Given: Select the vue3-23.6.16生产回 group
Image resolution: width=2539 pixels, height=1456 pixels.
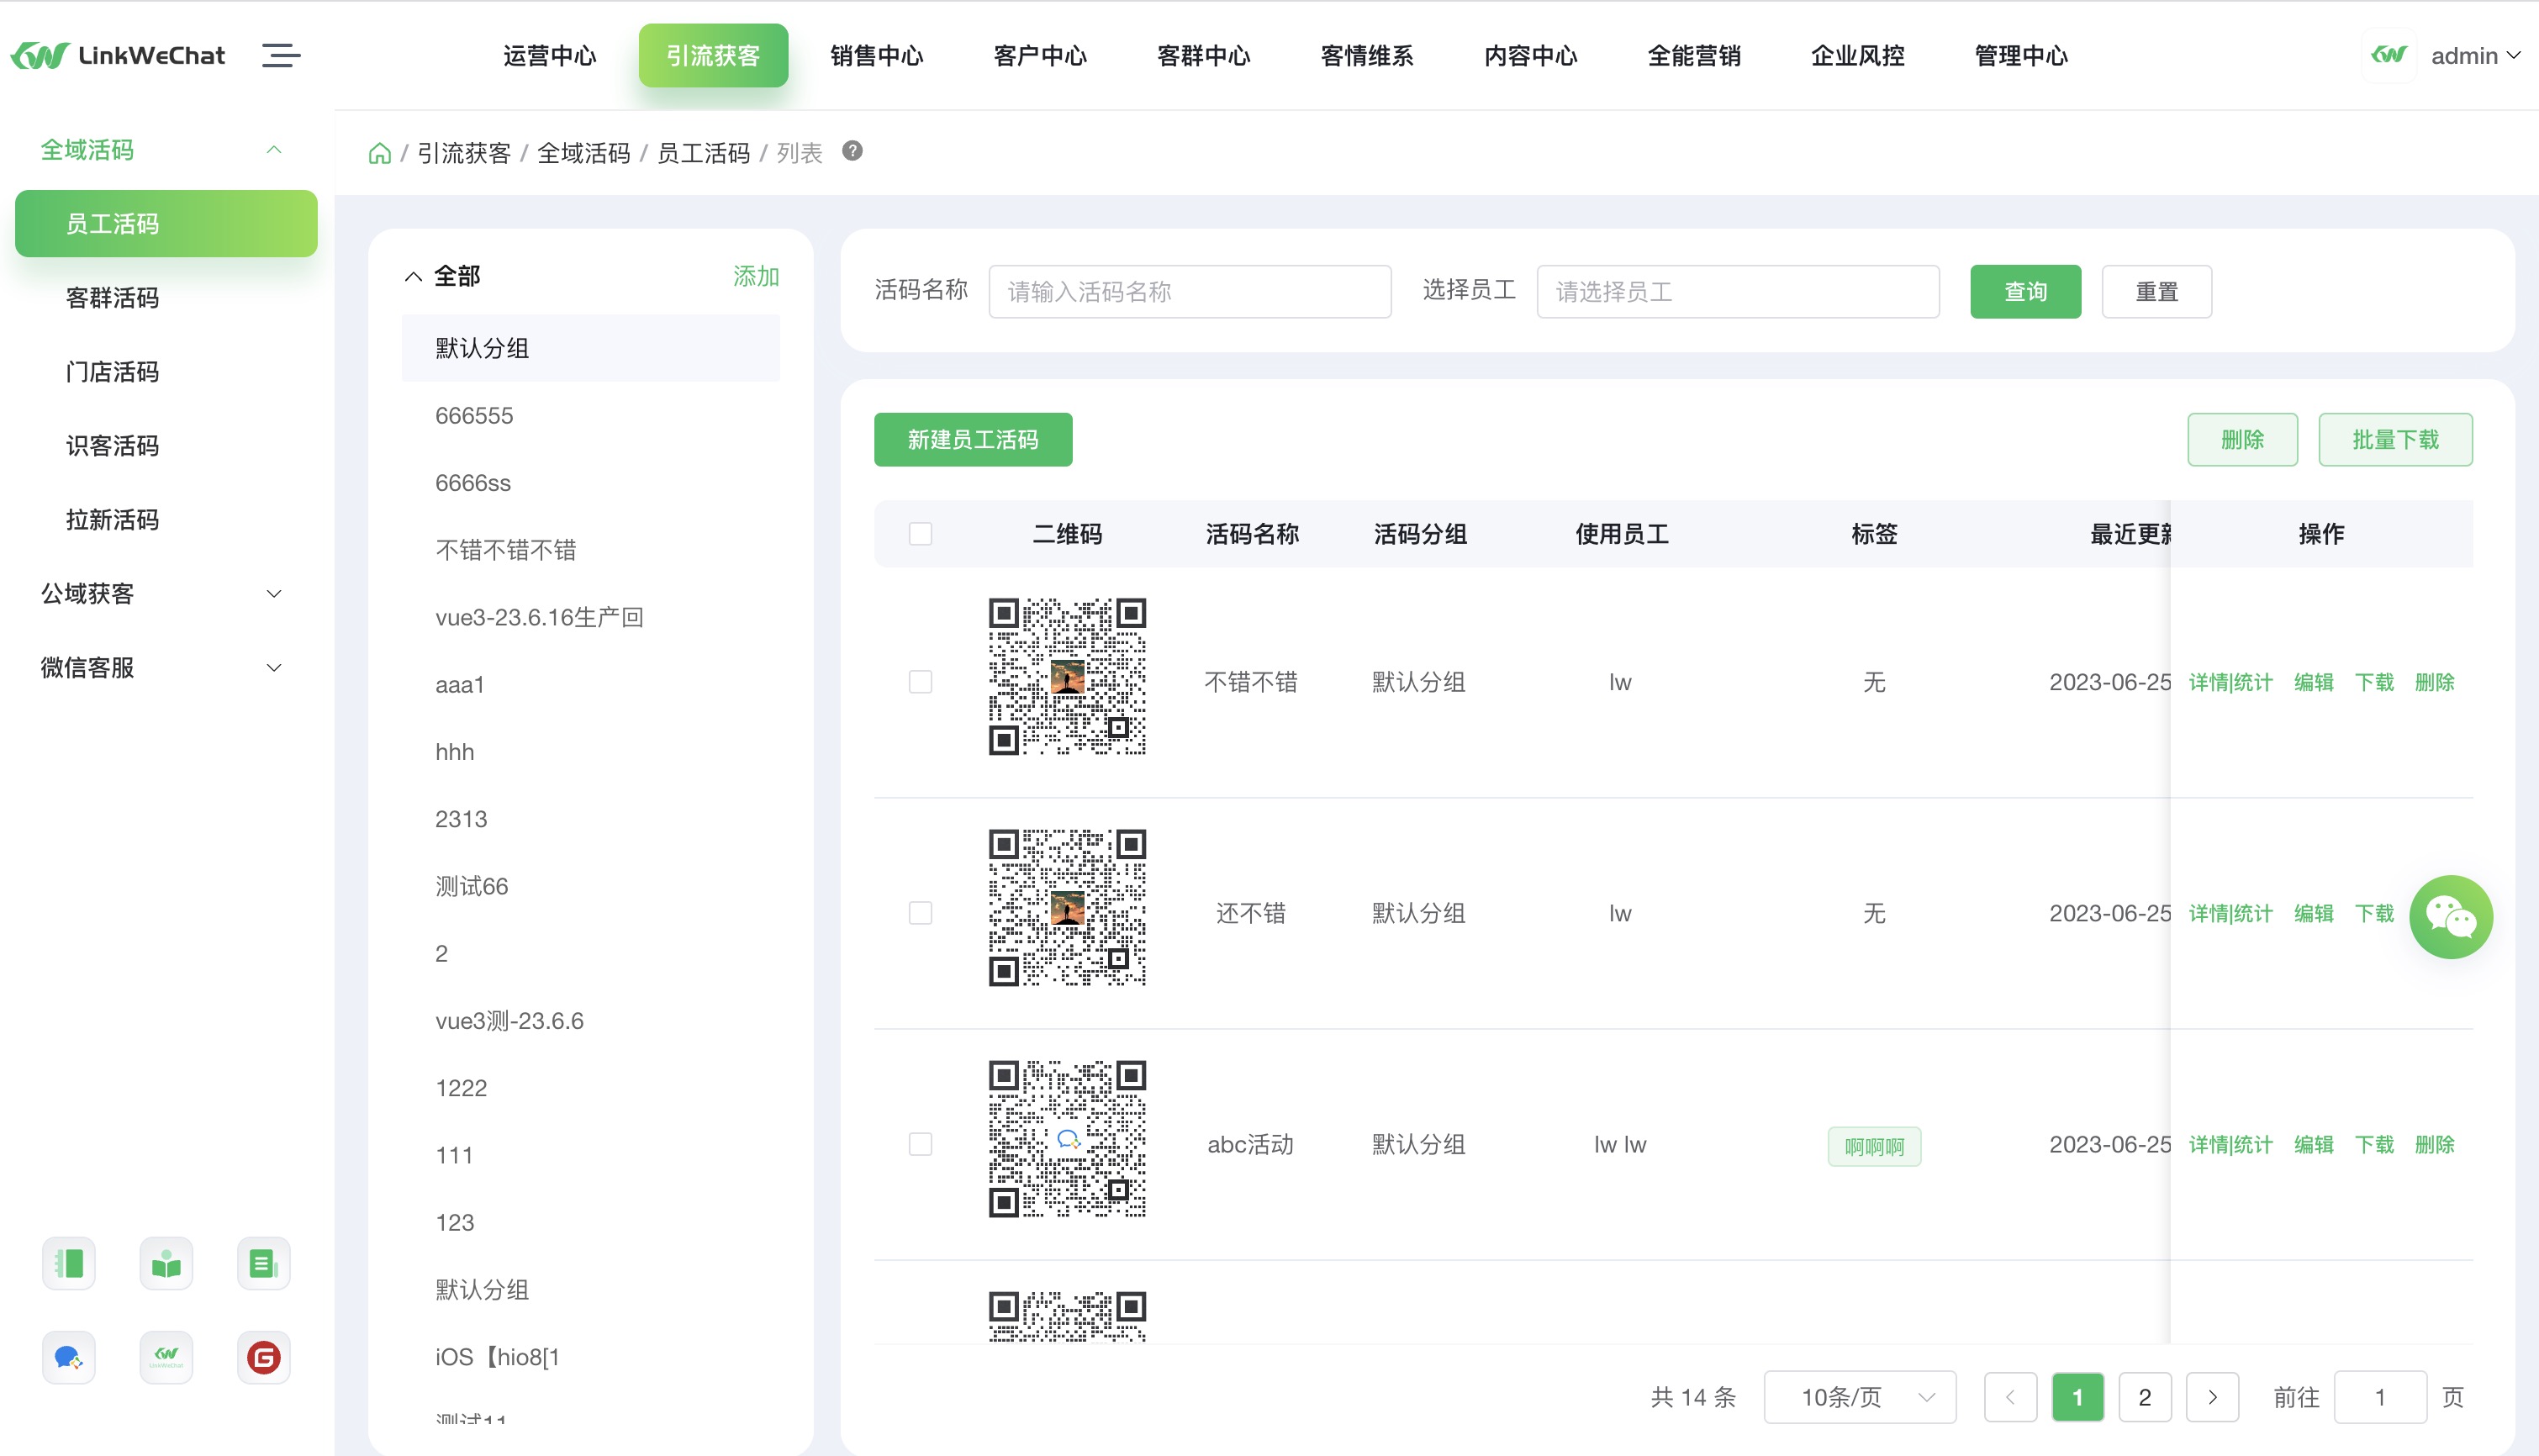Looking at the screenshot, I should tap(590, 618).
